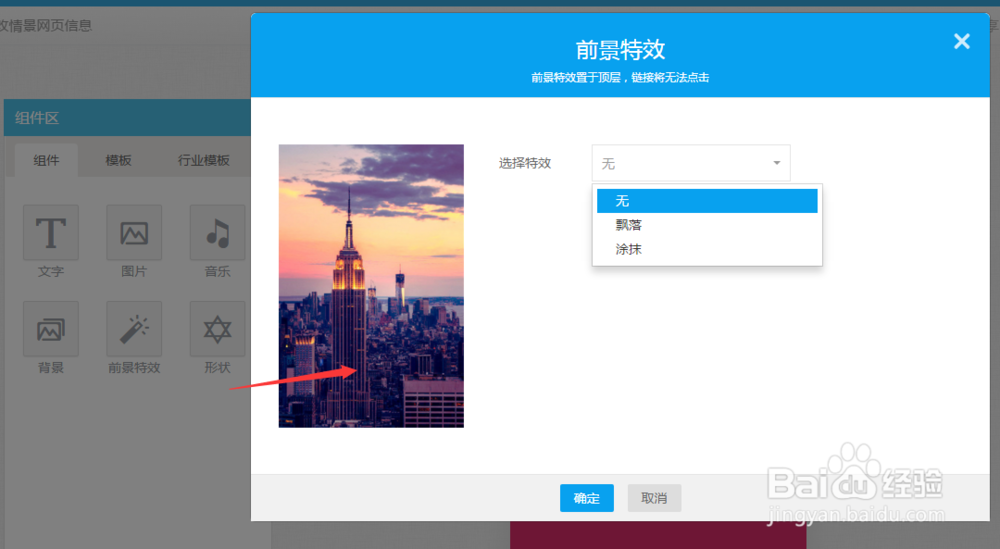Select the 背景 background component icon

51,329
